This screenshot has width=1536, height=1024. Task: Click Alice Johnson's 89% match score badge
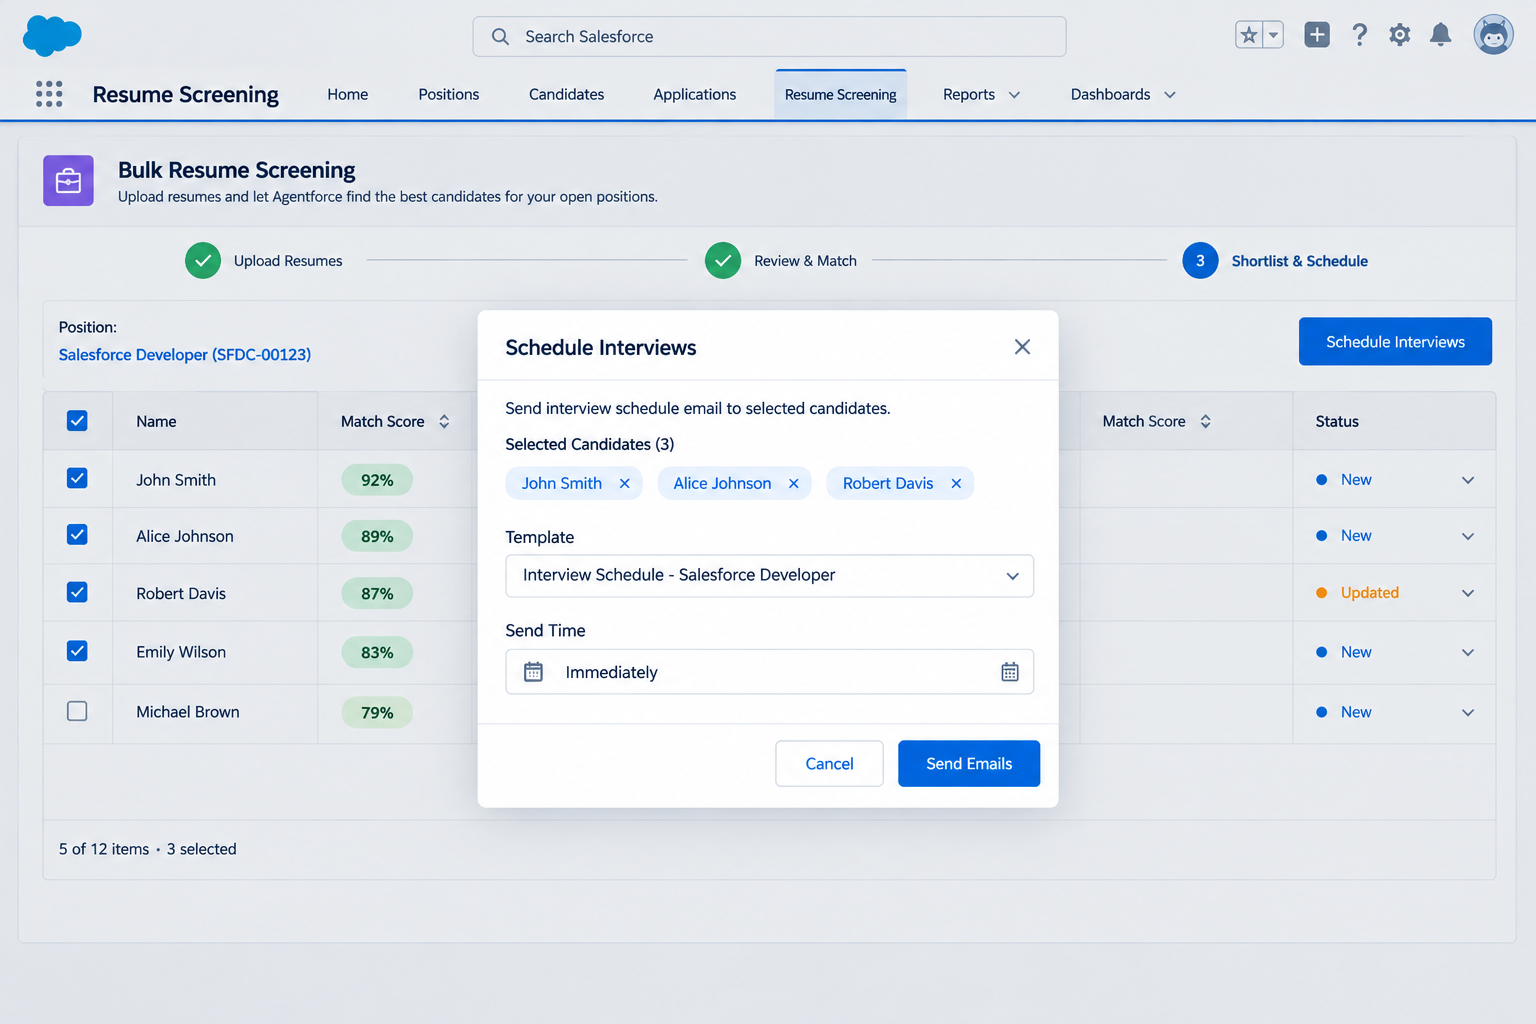point(377,536)
